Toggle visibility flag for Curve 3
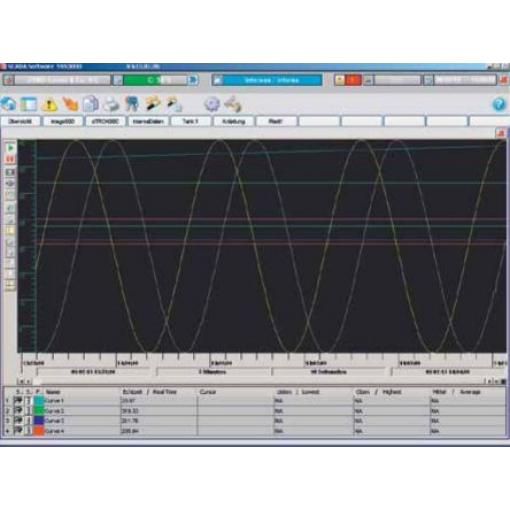510x510 pixels. pyautogui.click(x=18, y=421)
